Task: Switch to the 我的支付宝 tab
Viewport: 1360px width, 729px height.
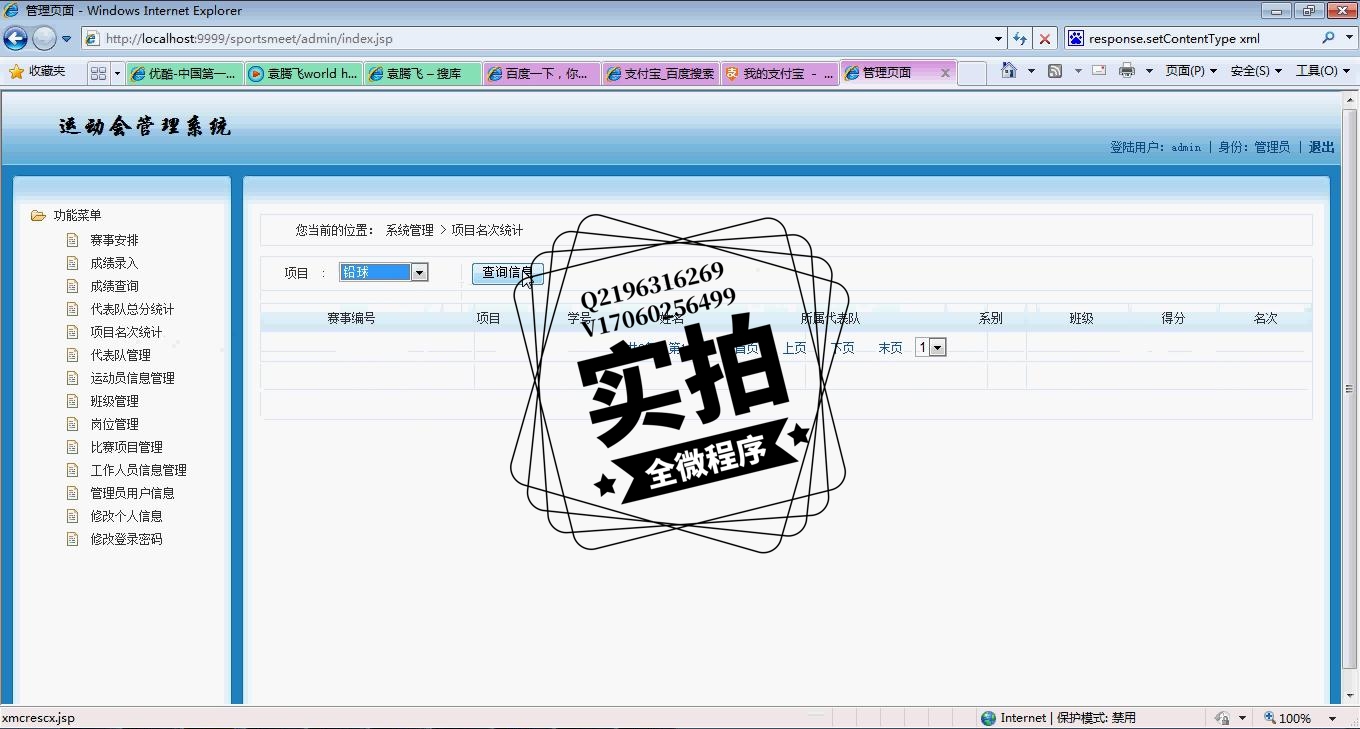Action: point(780,73)
